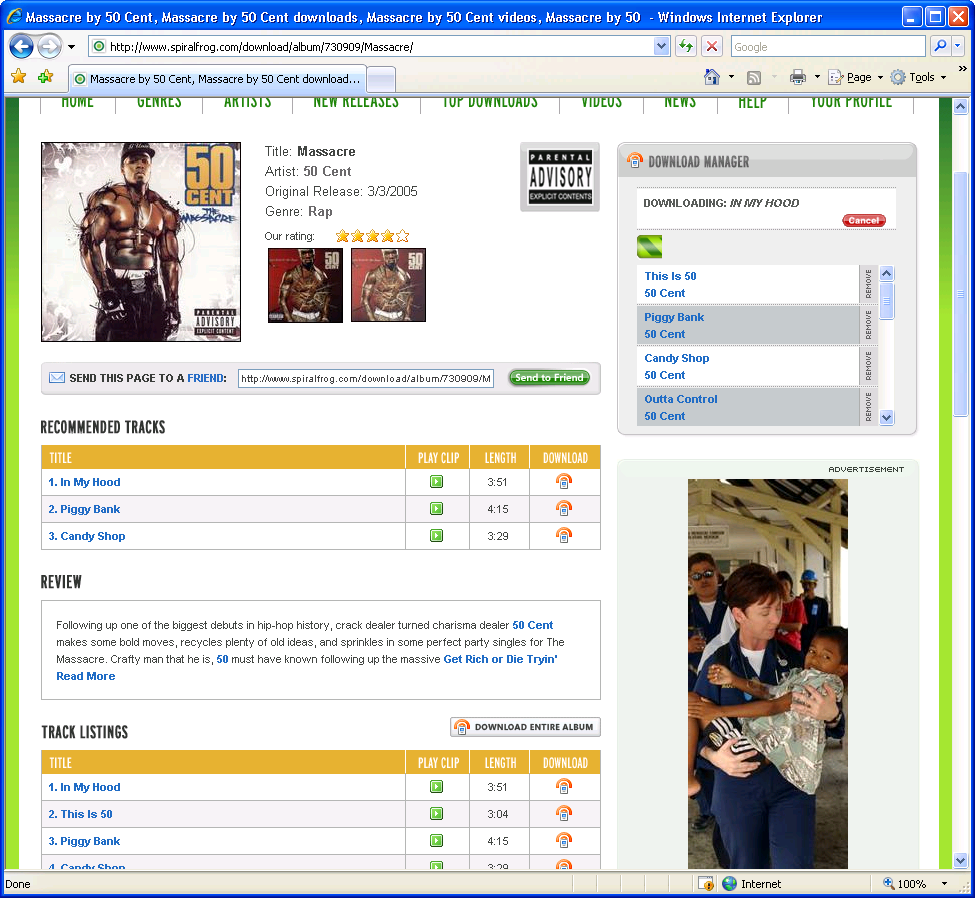The width and height of the screenshot is (975, 898).
Task: Open the Page menu dropdown
Action: pyautogui.click(x=856, y=77)
